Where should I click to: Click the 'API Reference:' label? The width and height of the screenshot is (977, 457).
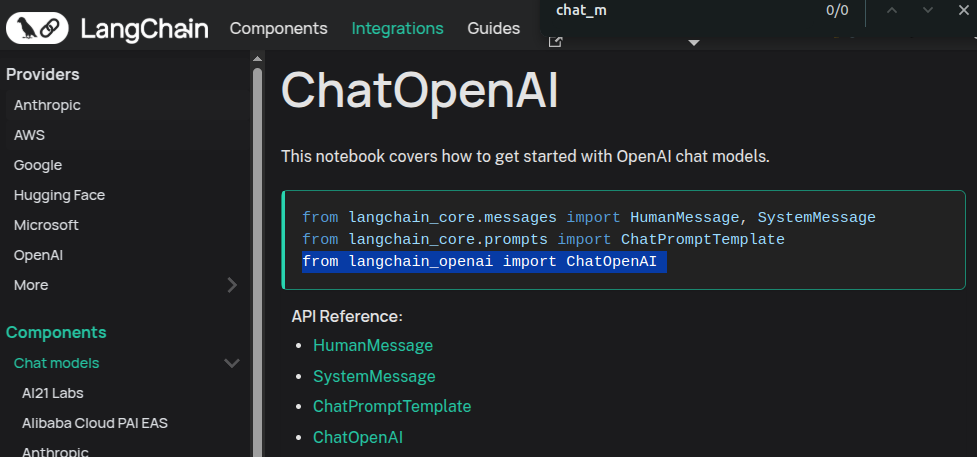pos(347,317)
